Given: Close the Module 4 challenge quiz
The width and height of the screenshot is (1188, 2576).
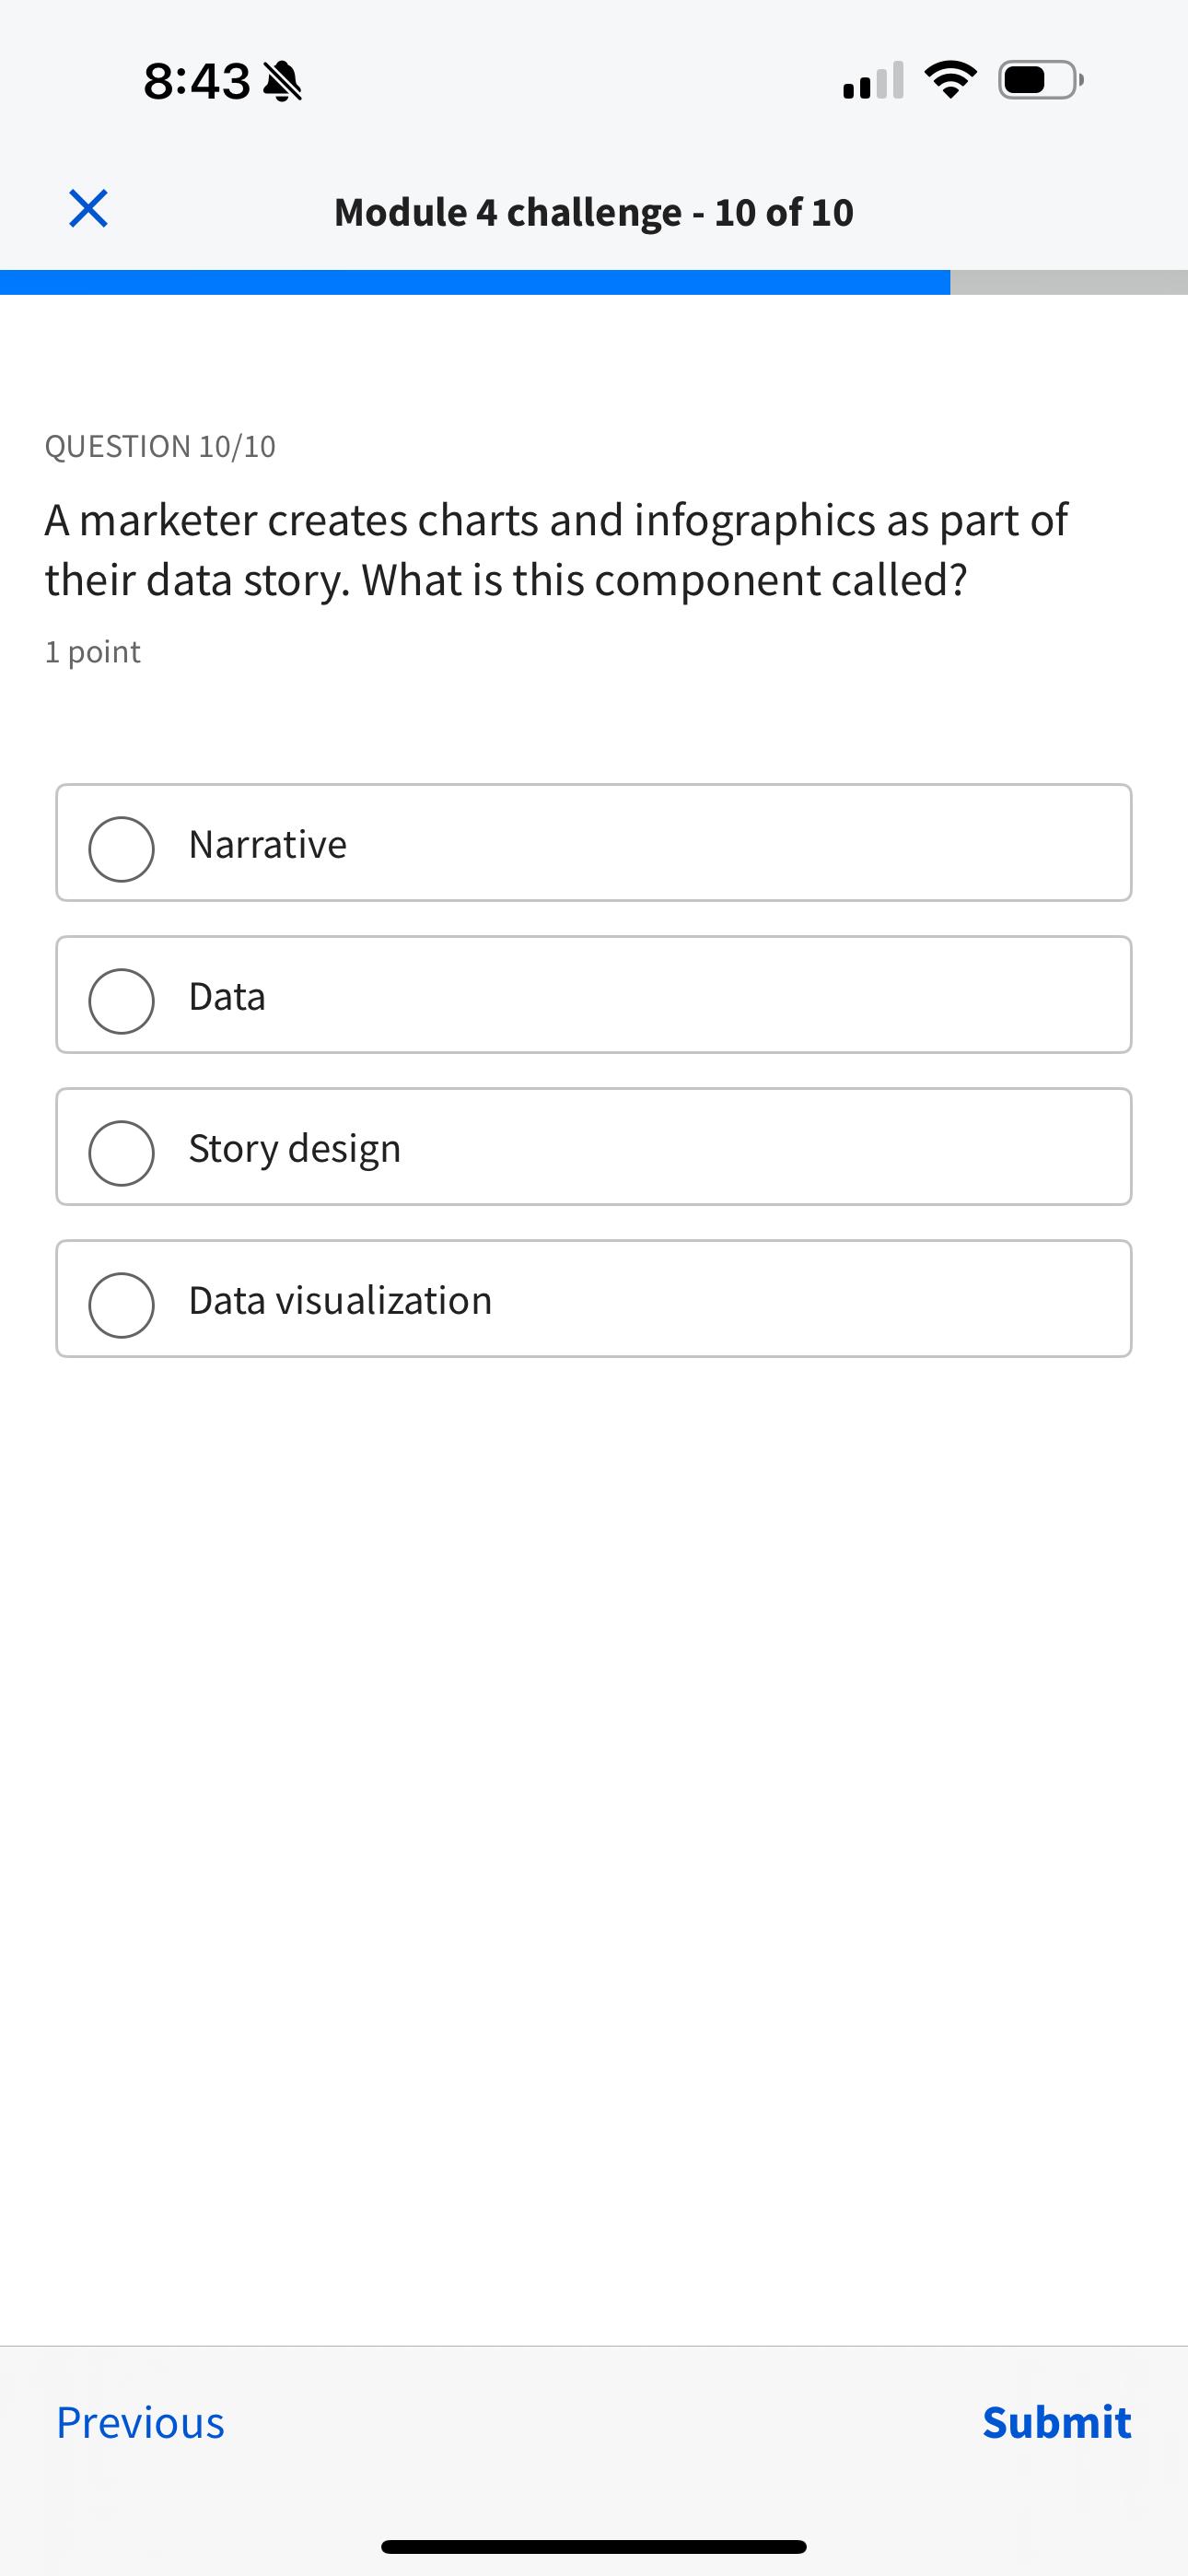Looking at the screenshot, I should (x=88, y=209).
